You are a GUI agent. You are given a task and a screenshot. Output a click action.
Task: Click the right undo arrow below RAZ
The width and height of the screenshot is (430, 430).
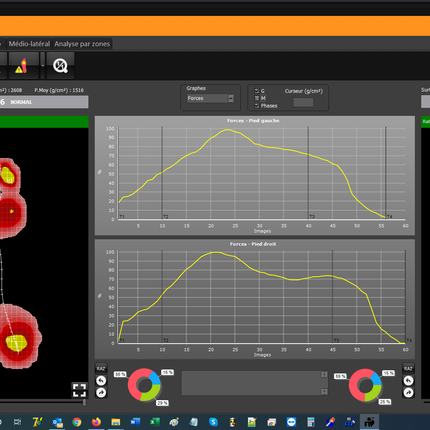pyautogui.click(x=408, y=380)
